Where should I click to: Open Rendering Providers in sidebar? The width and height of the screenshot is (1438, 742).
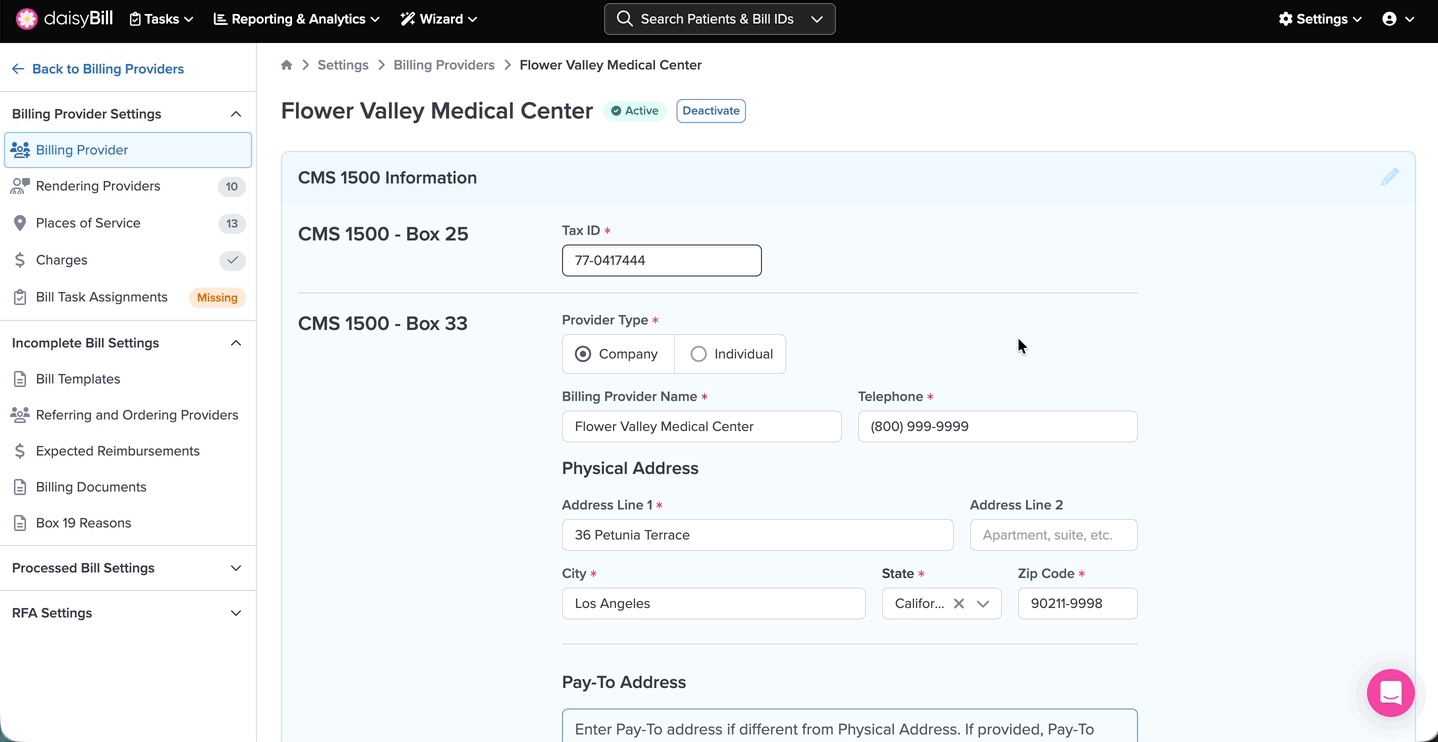click(x=98, y=186)
